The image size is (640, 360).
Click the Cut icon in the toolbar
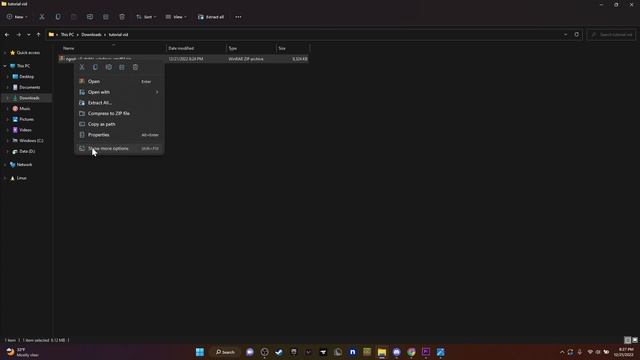[42, 17]
